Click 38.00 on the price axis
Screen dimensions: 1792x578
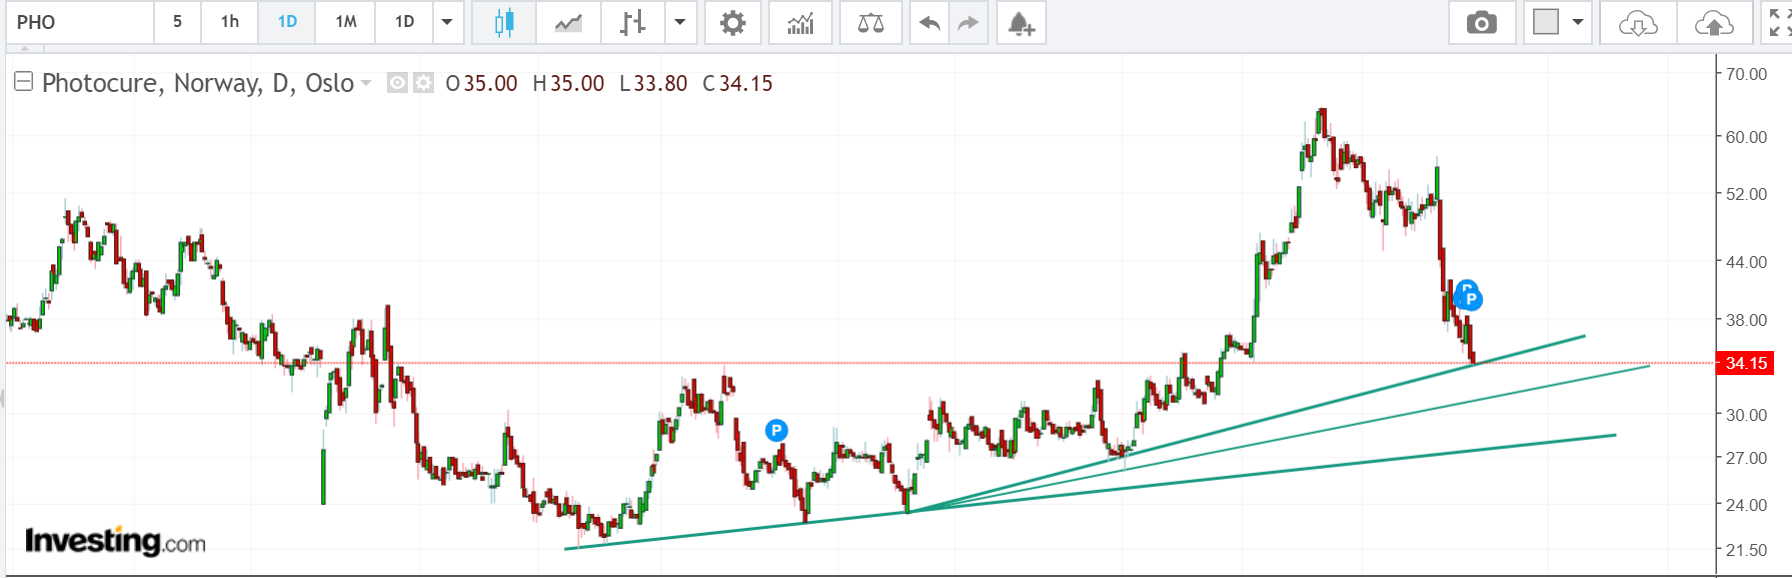pyautogui.click(x=1746, y=320)
